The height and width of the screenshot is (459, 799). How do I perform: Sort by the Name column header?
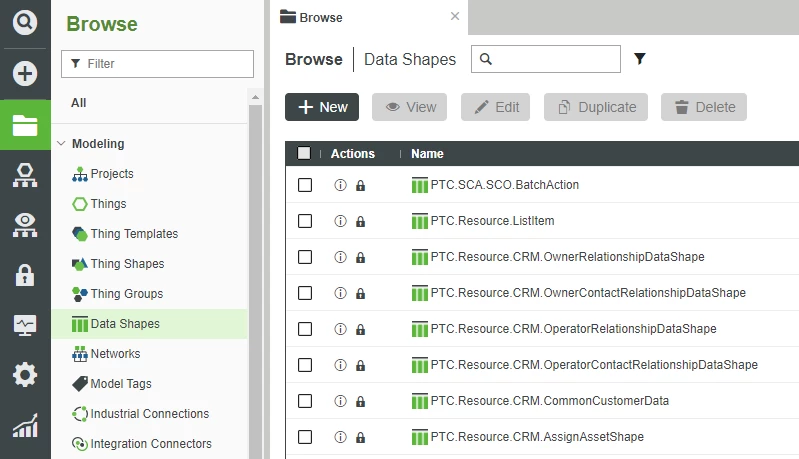427,154
